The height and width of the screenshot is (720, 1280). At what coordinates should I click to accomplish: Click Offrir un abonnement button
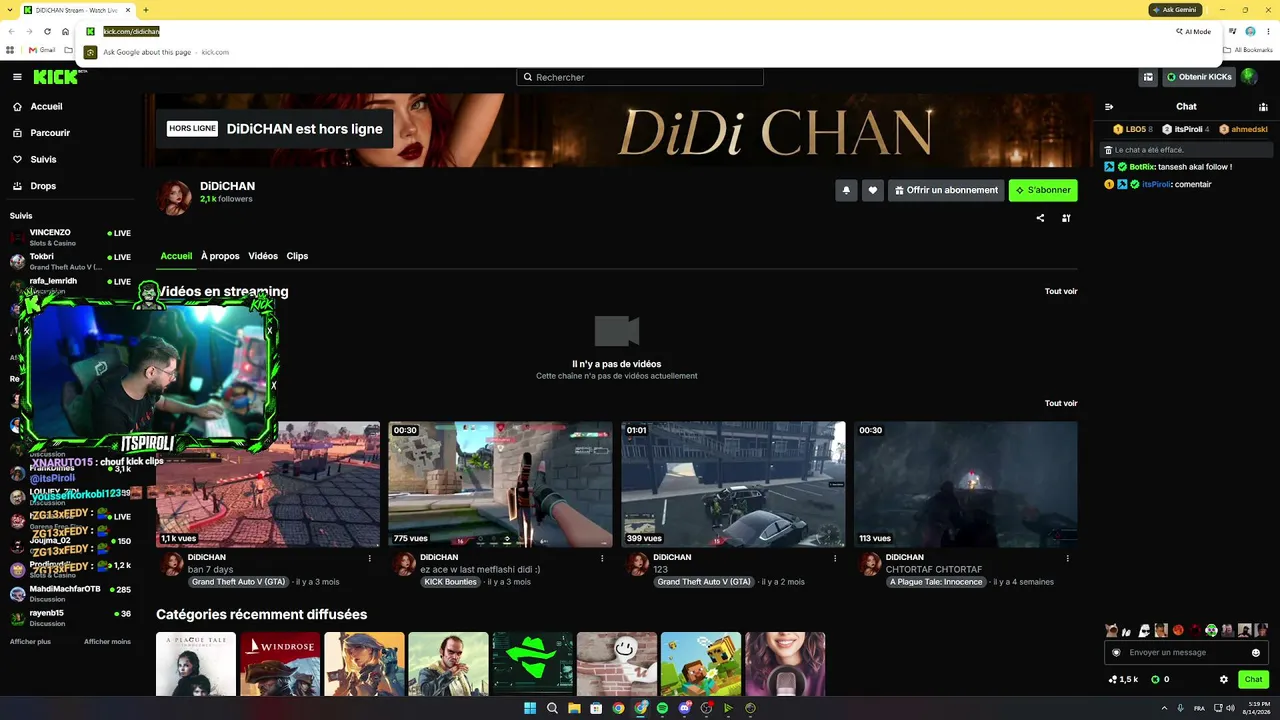click(946, 190)
